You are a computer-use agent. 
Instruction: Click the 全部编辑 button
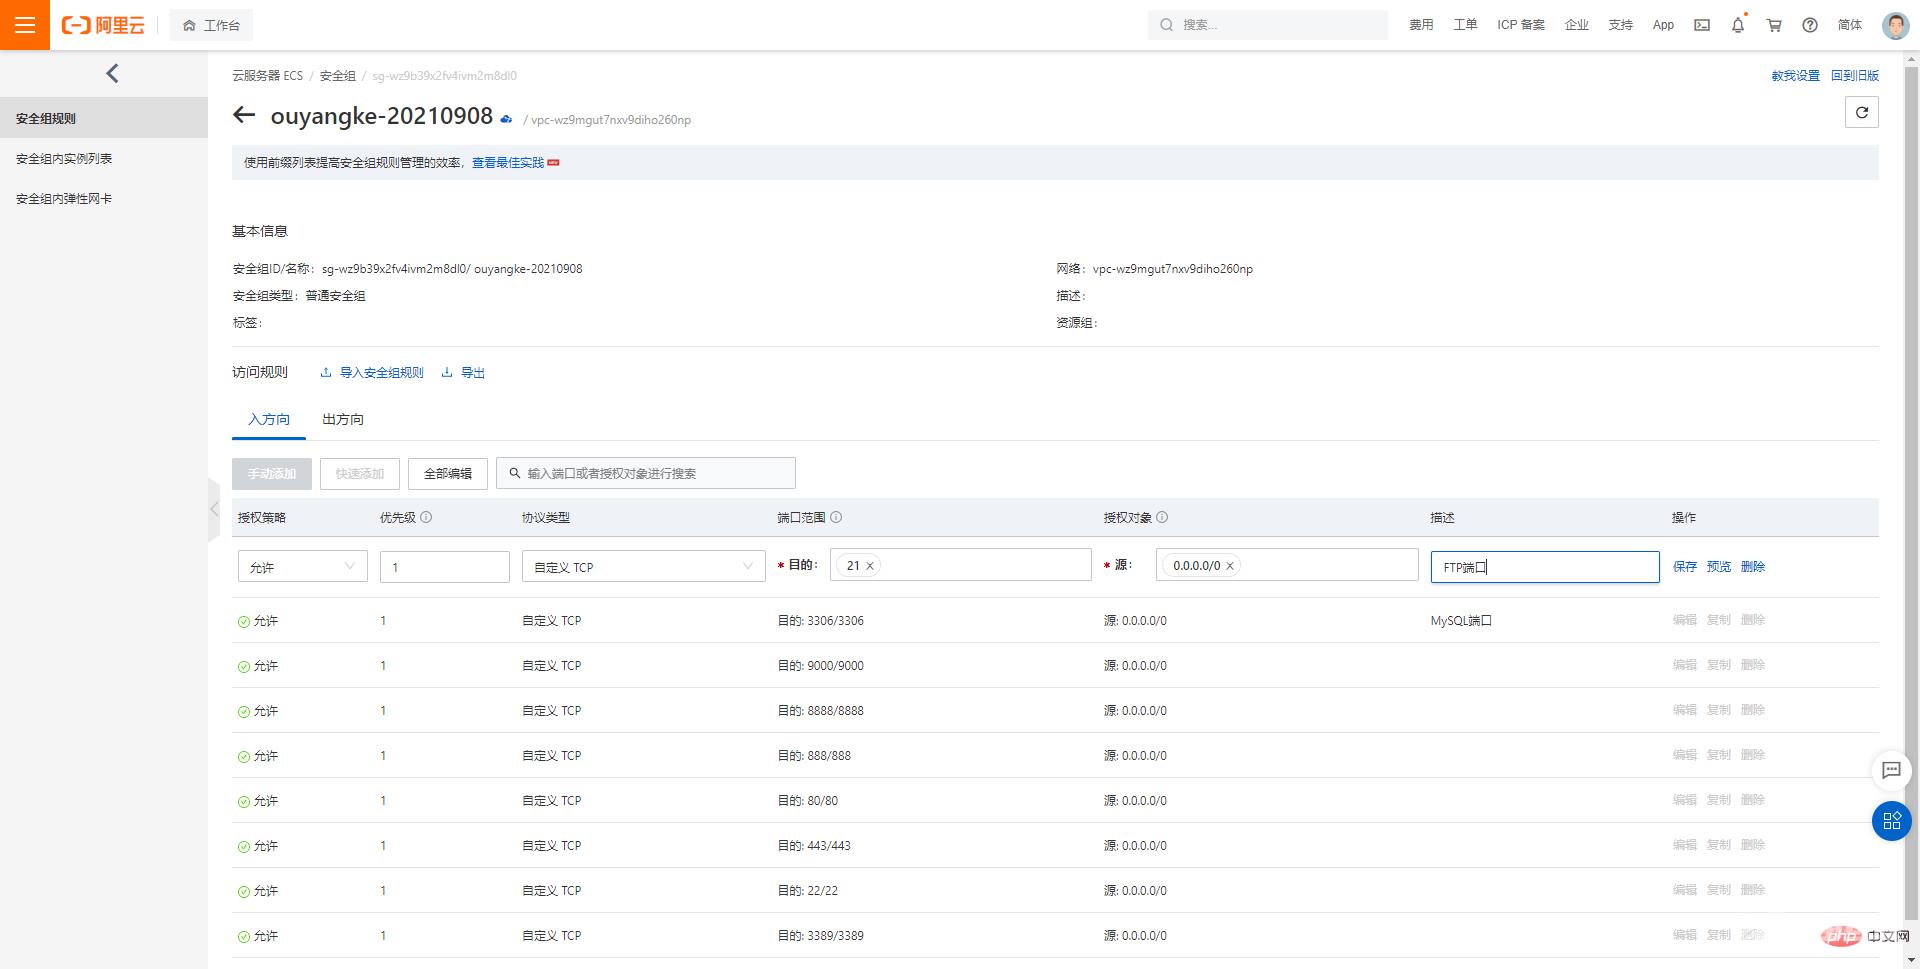[x=447, y=473]
